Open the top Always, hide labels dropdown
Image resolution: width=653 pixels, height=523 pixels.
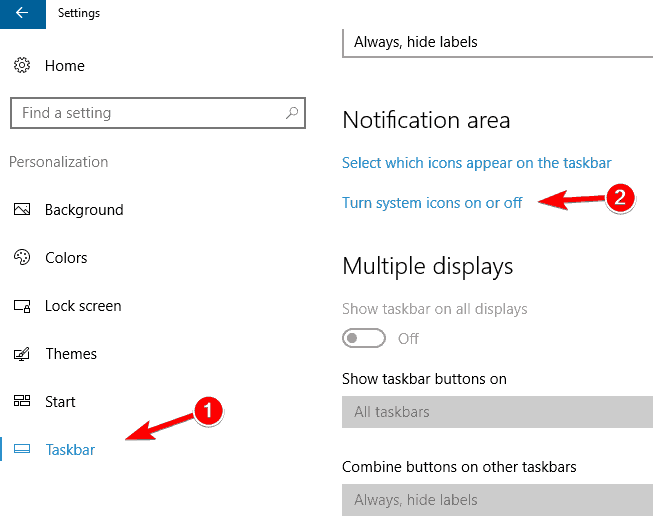click(x=497, y=42)
